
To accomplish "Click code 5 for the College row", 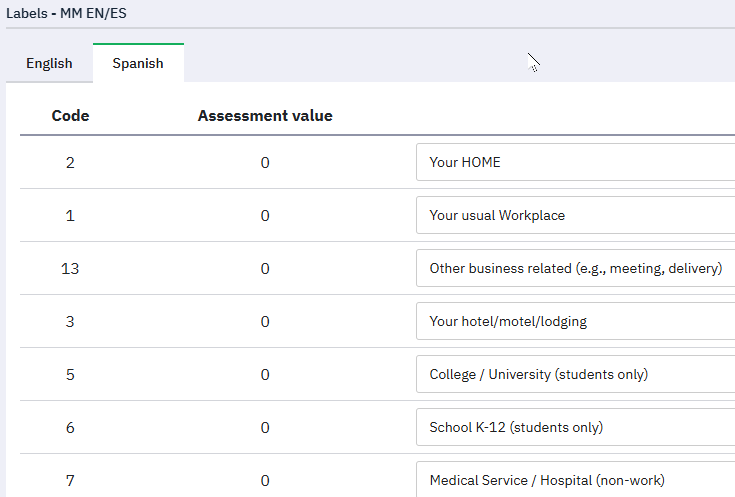I will click(x=70, y=374).
